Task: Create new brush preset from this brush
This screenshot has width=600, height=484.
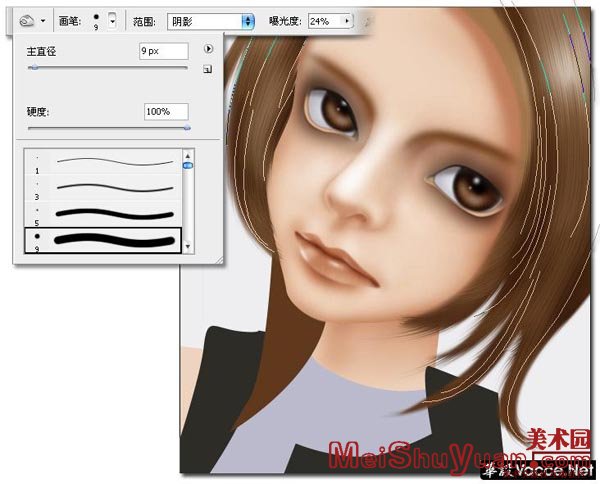Action: [x=207, y=69]
